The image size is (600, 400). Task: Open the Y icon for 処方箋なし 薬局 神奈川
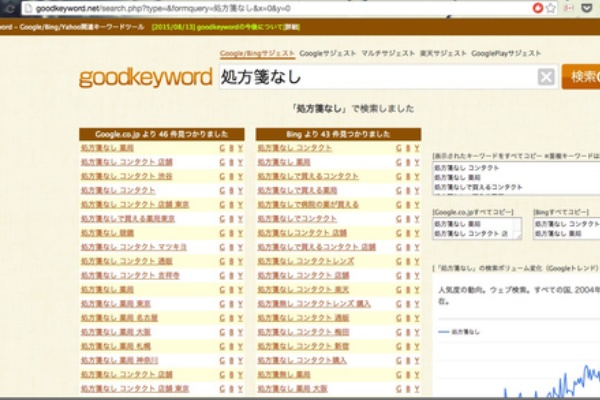click(x=240, y=361)
